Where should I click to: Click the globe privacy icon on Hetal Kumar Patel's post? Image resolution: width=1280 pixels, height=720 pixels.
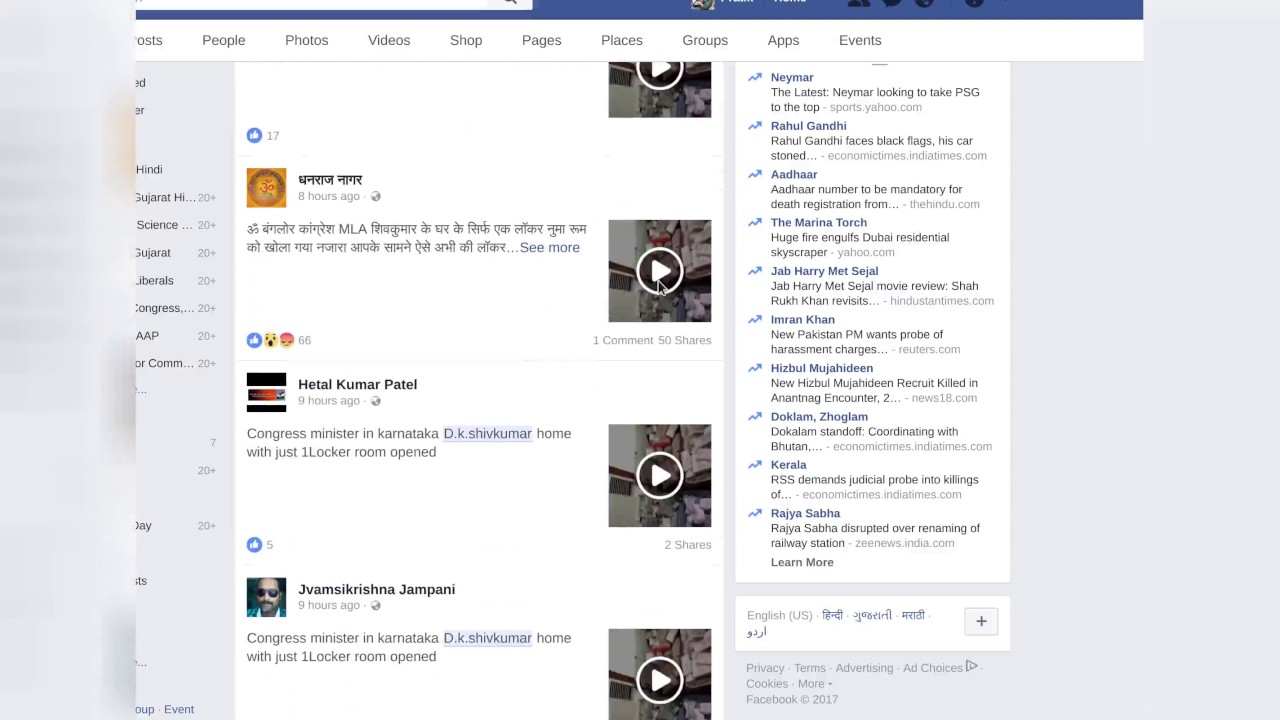point(376,401)
